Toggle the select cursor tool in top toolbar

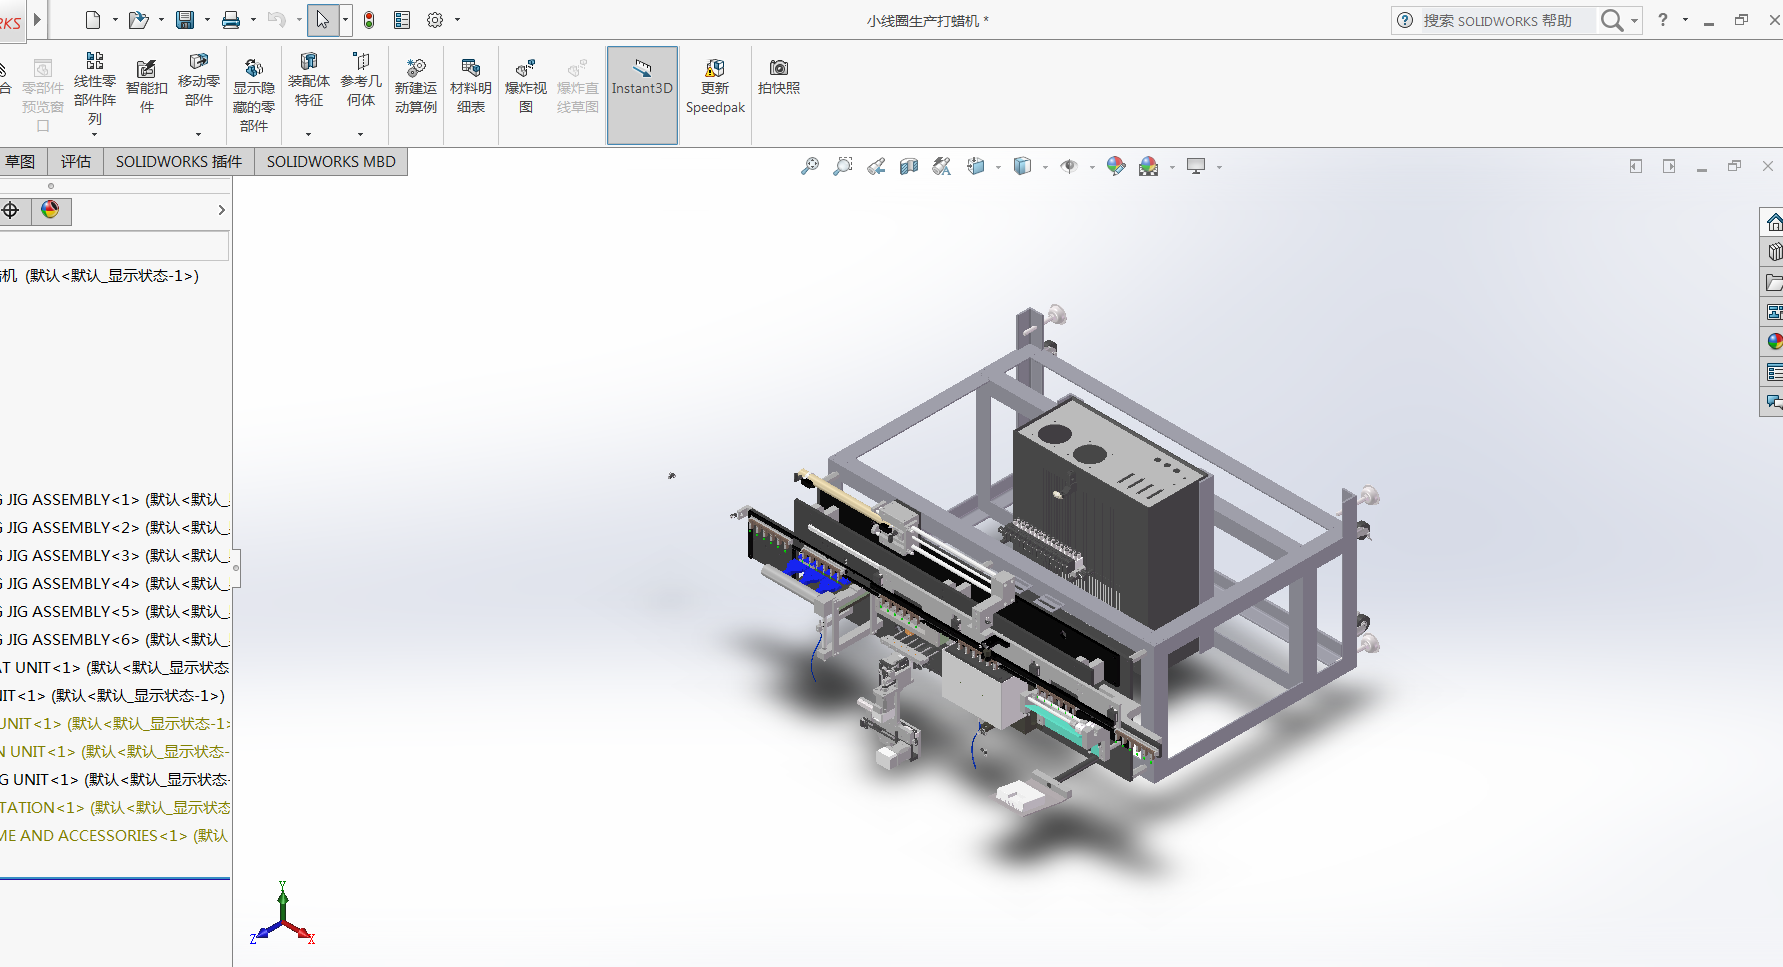(322, 20)
